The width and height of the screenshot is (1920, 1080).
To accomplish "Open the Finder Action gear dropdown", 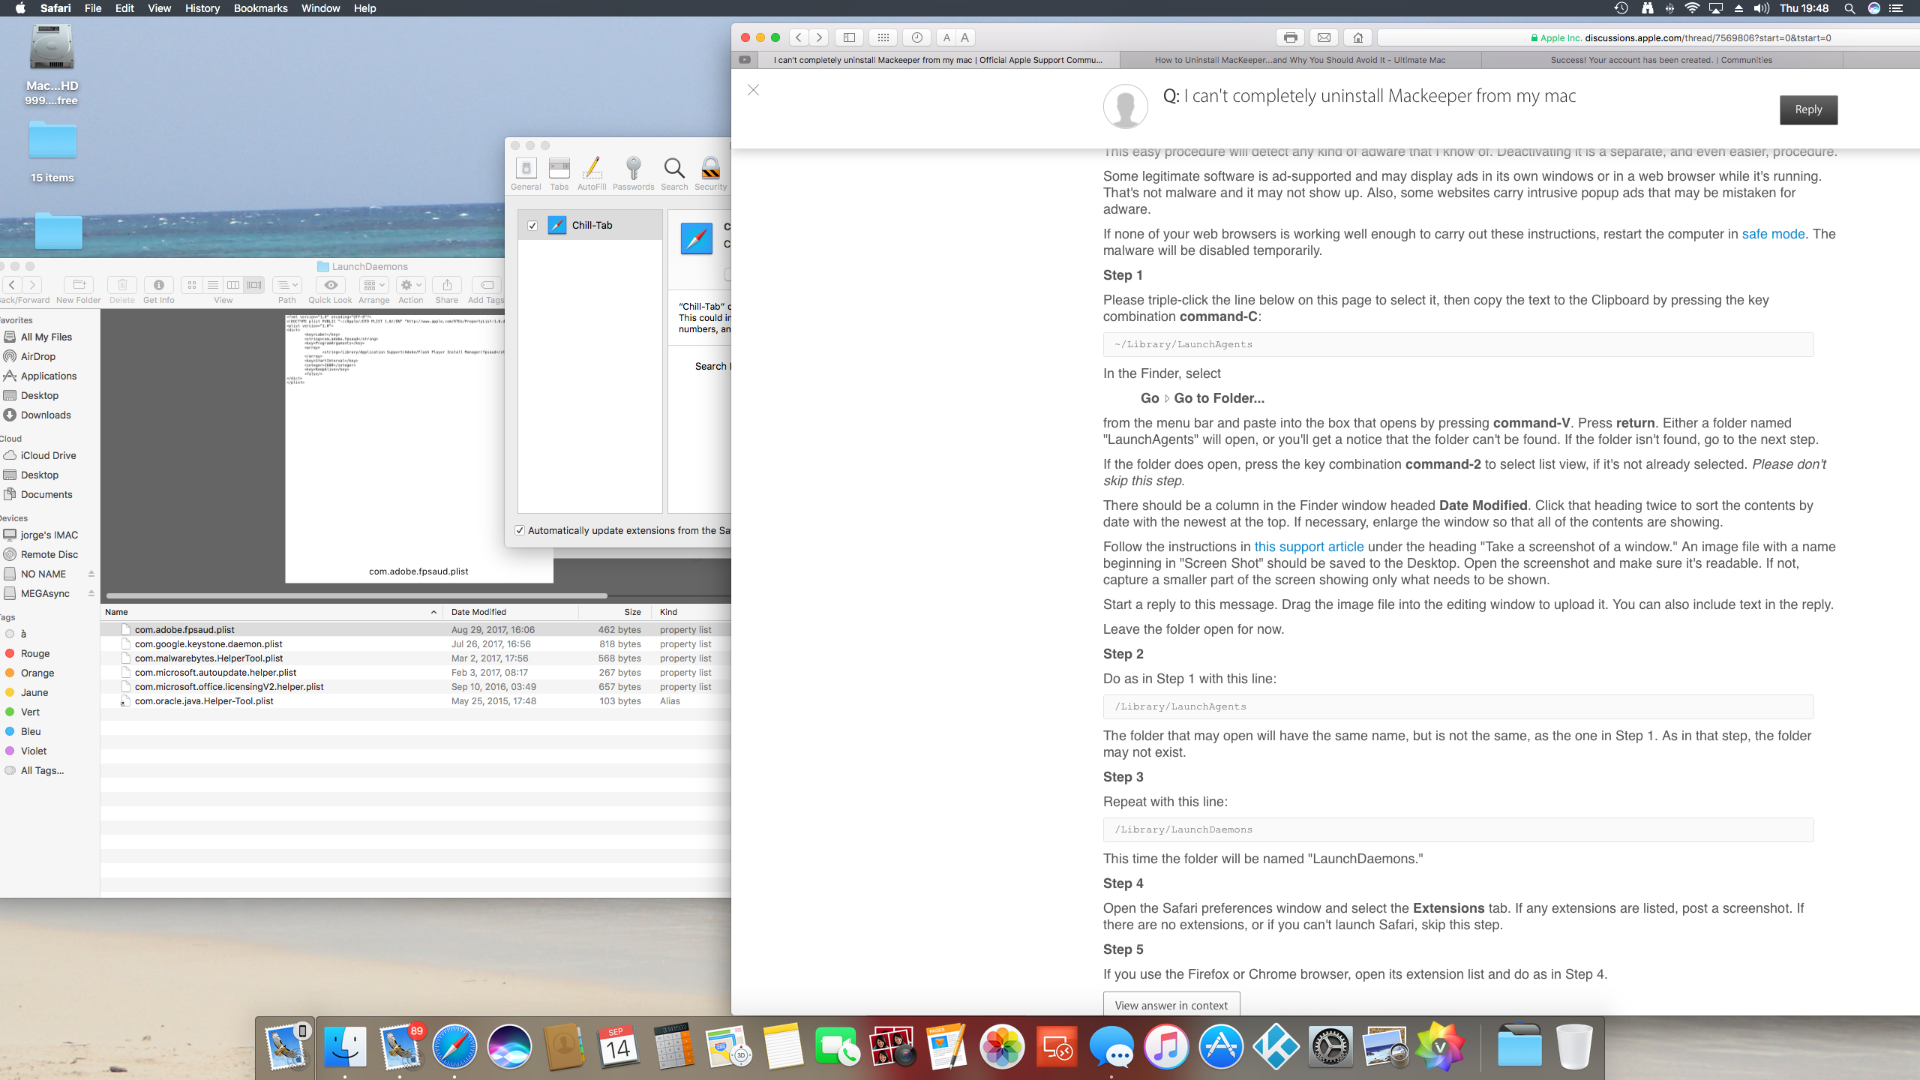I will (x=411, y=285).
